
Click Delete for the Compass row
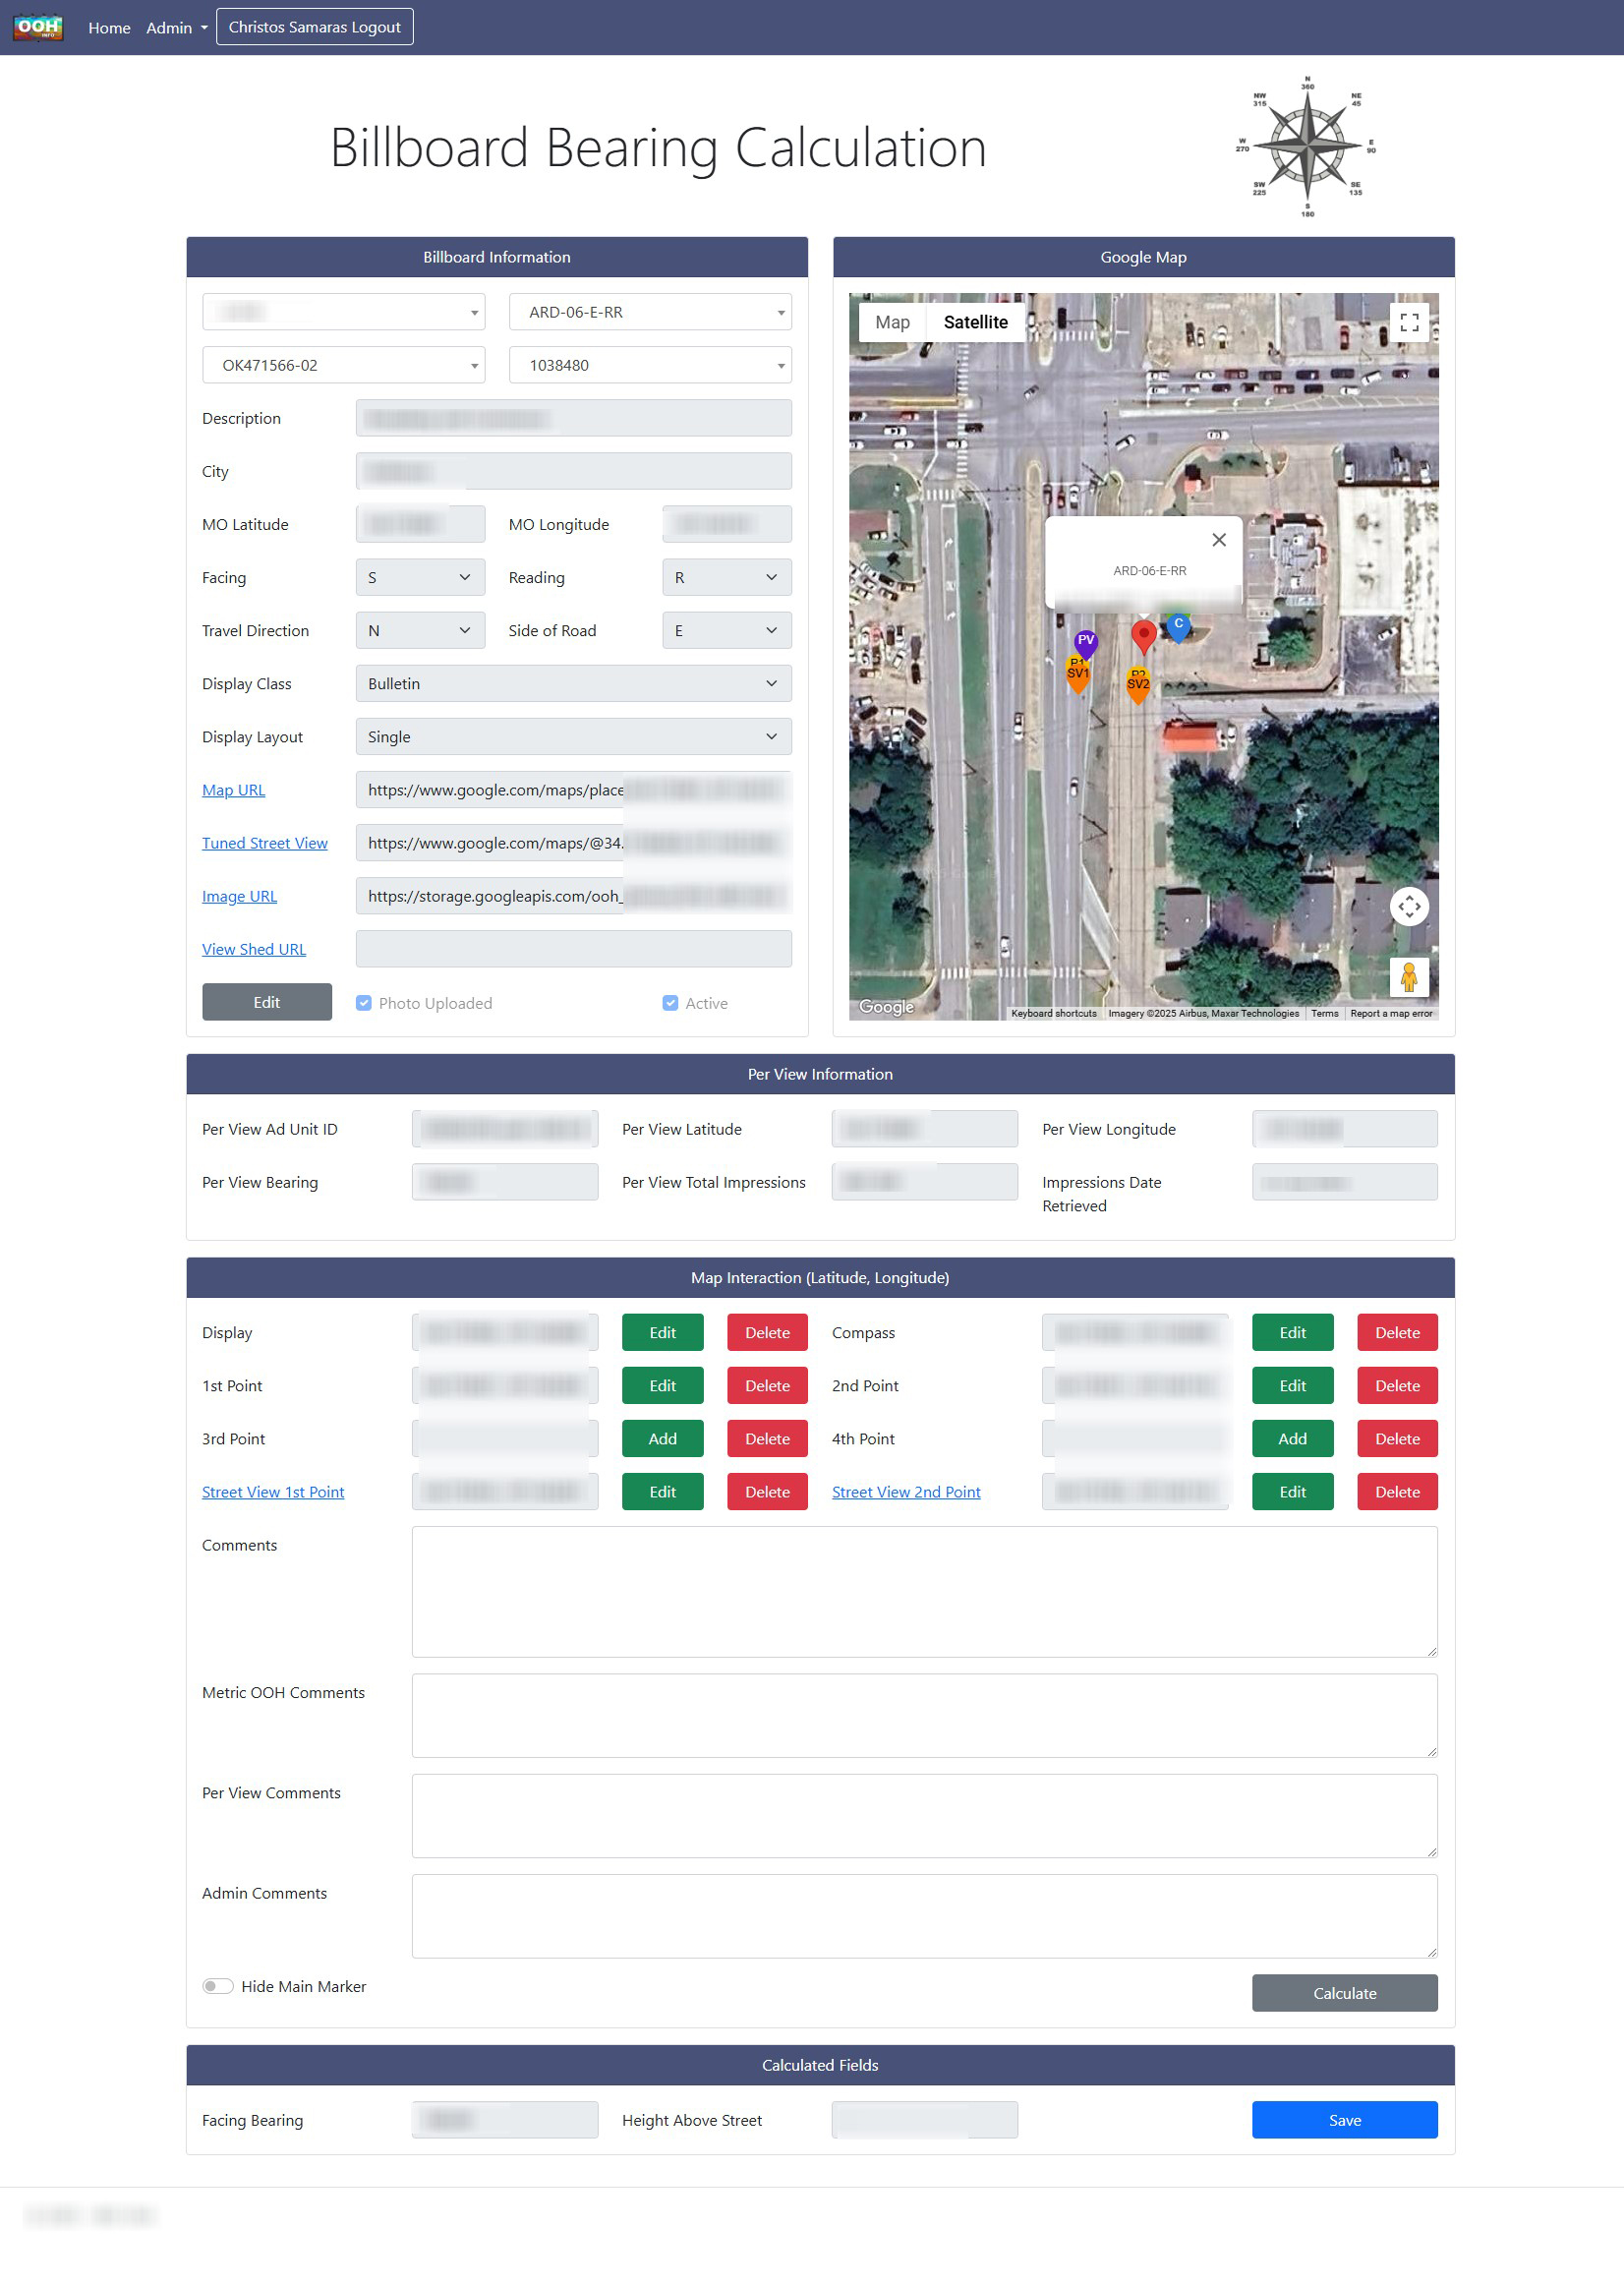point(1397,1332)
